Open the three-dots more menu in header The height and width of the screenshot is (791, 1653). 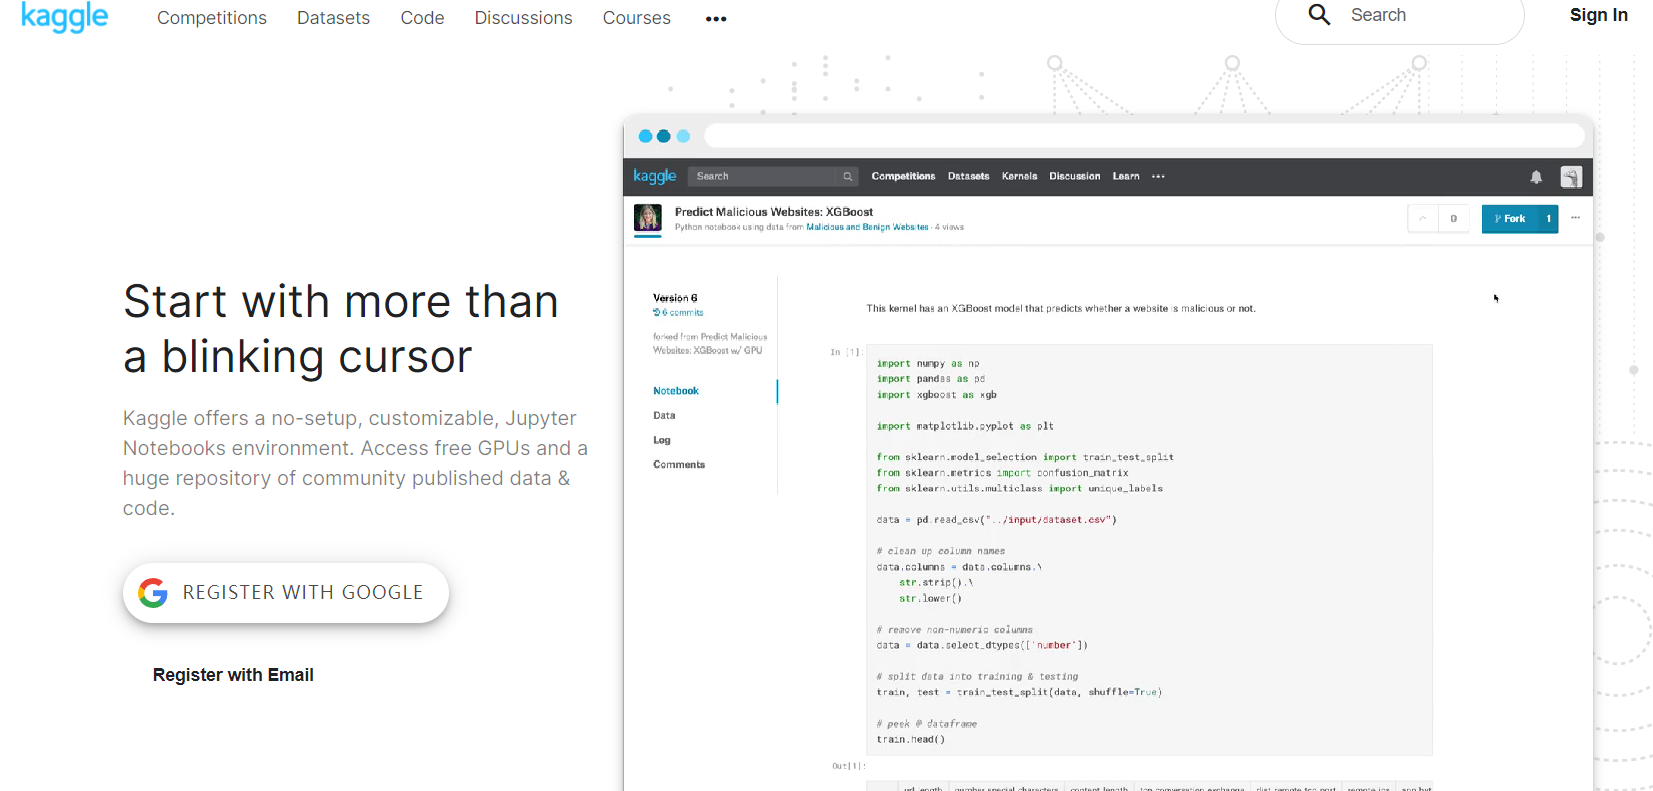(x=716, y=19)
